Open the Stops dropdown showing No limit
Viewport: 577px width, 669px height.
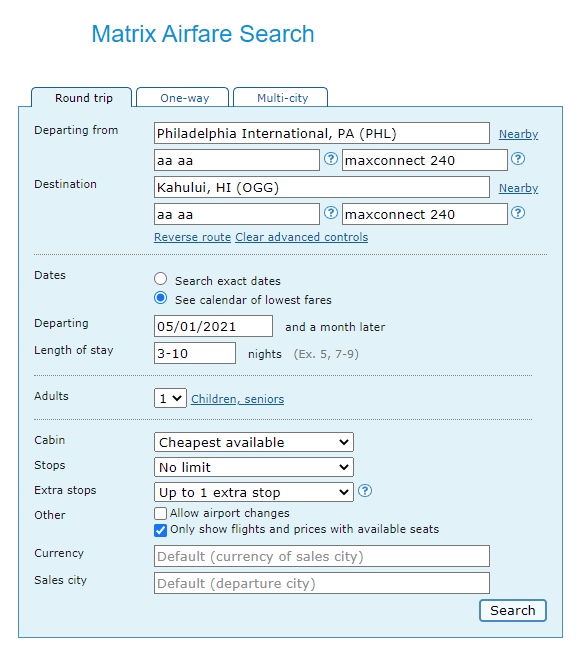coord(254,468)
